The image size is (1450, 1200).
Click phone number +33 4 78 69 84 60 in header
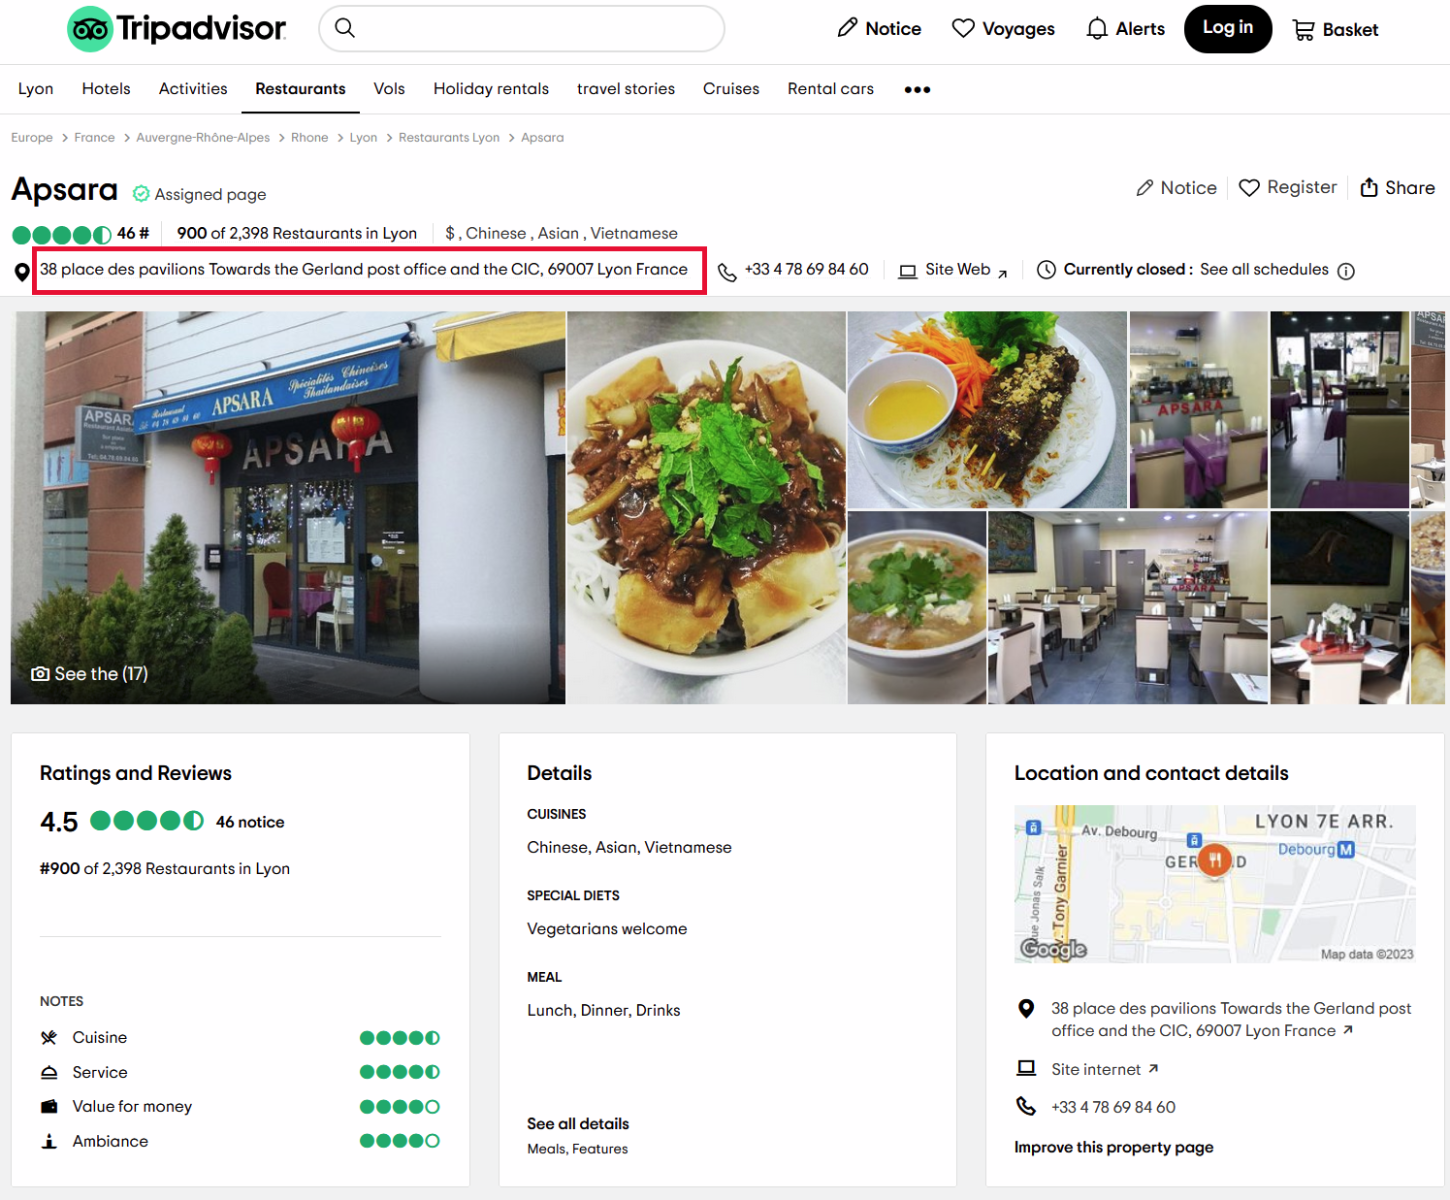pyautogui.click(x=806, y=270)
